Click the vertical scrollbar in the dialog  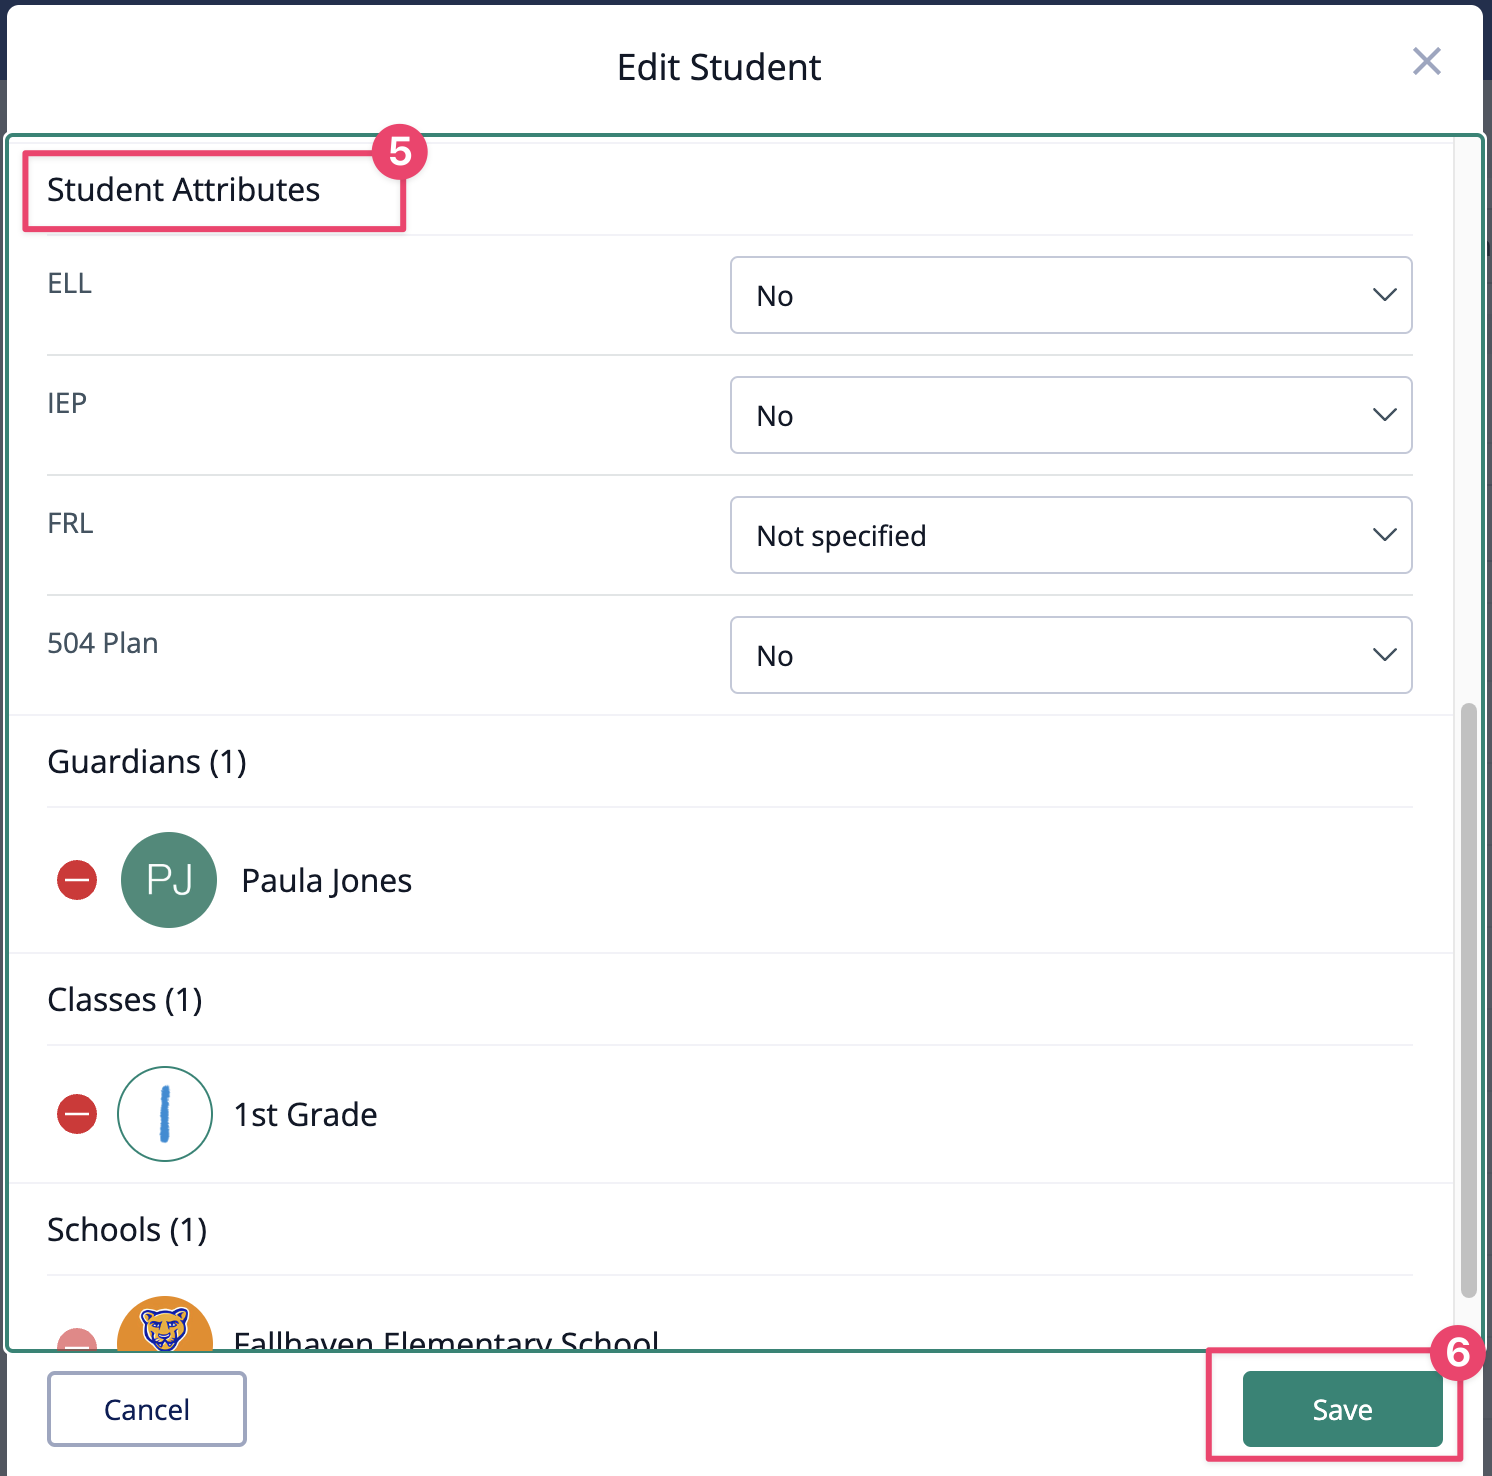pos(1468,1000)
